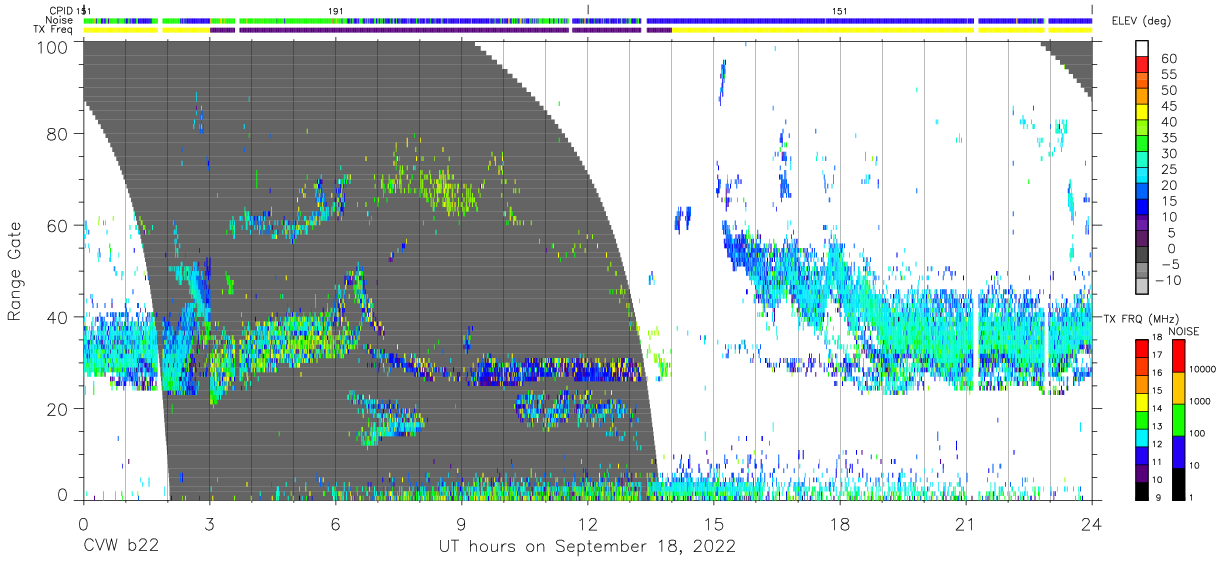Select the 'Range Gate' y-axis label
The width and height of the screenshot is (1228, 567).
click(x=15, y=271)
